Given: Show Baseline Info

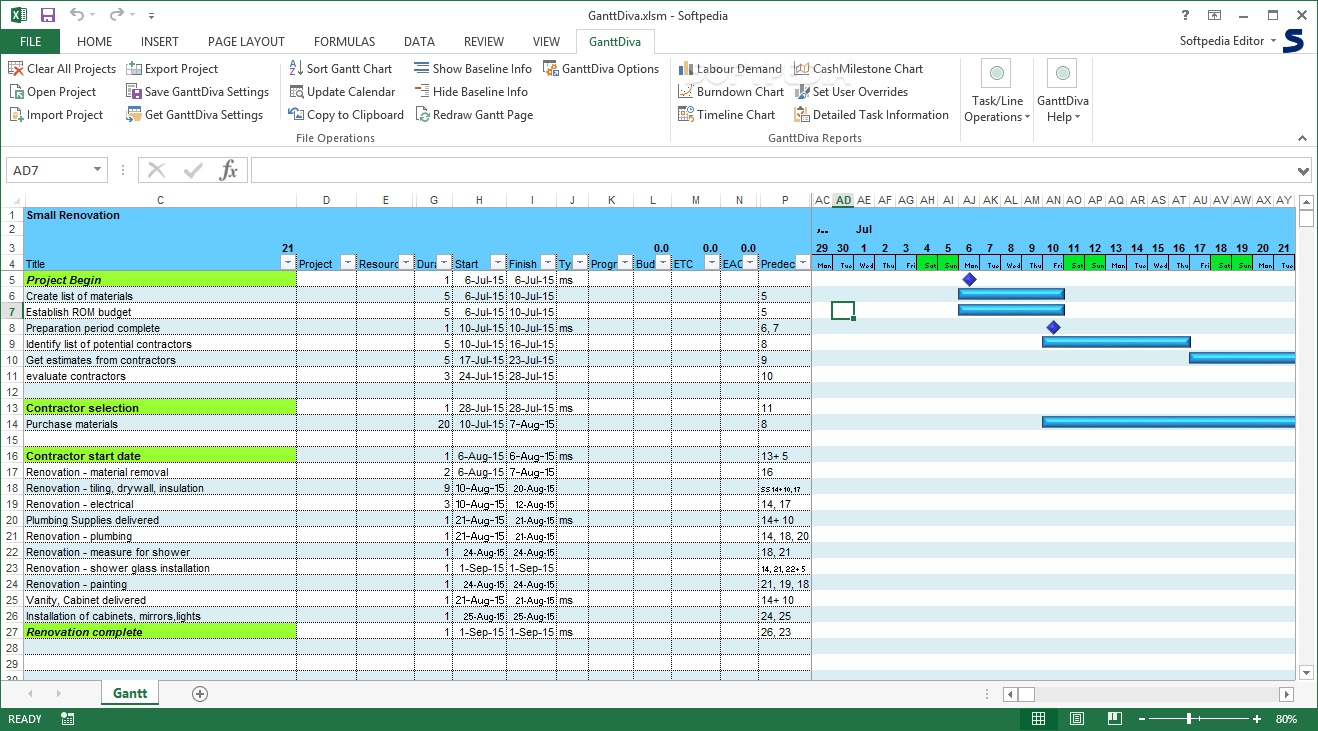Looking at the screenshot, I should click(473, 69).
